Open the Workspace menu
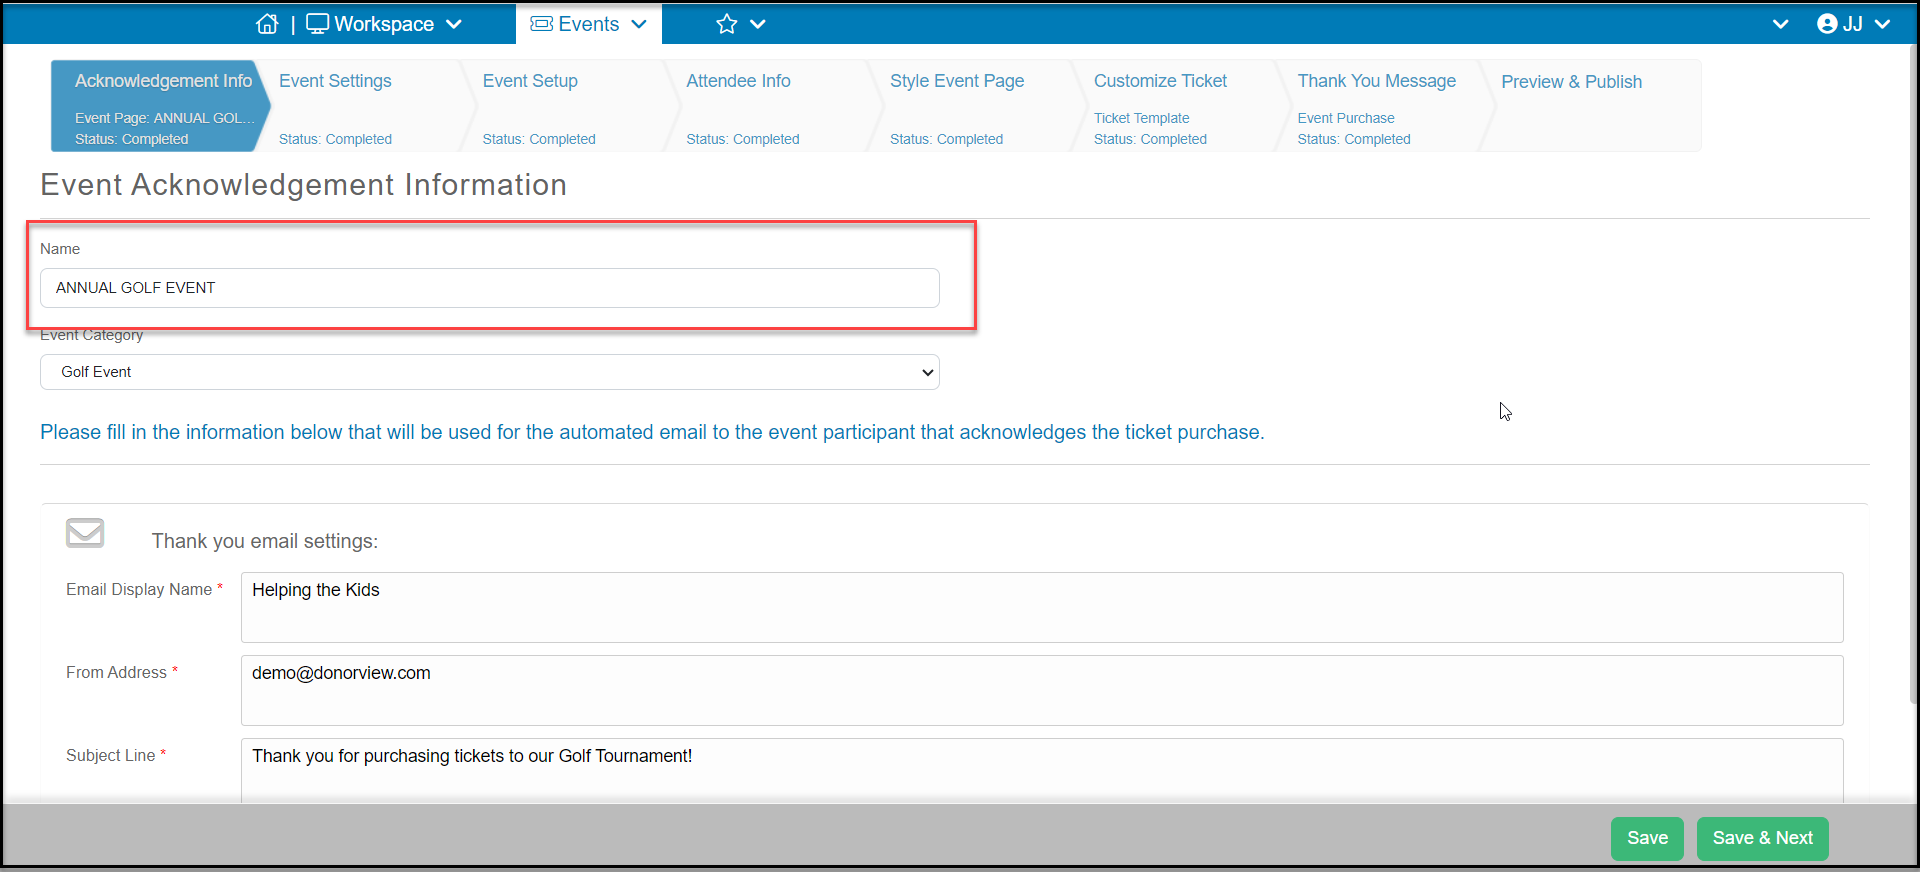Image resolution: width=1920 pixels, height=872 pixels. click(384, 24)
